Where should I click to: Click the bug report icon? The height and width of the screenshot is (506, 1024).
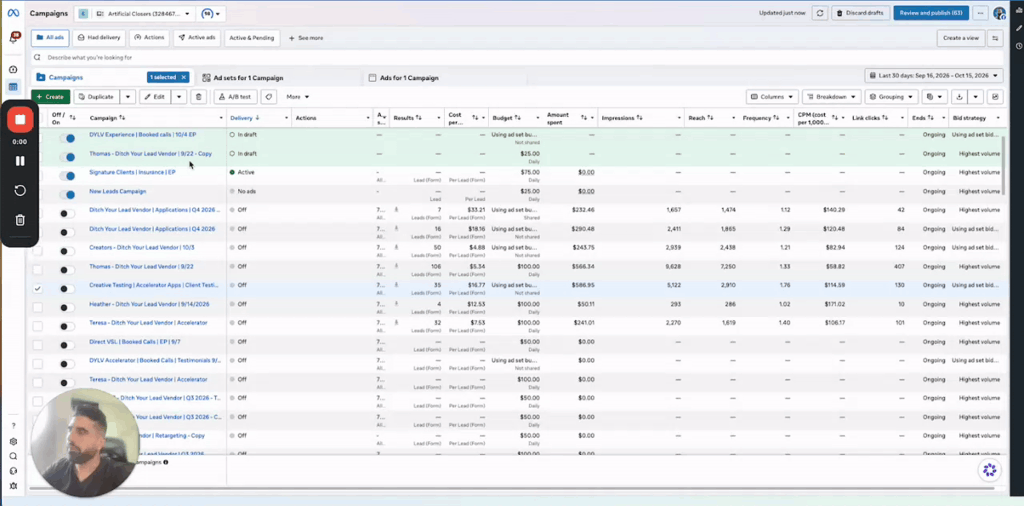pos(13,486)
